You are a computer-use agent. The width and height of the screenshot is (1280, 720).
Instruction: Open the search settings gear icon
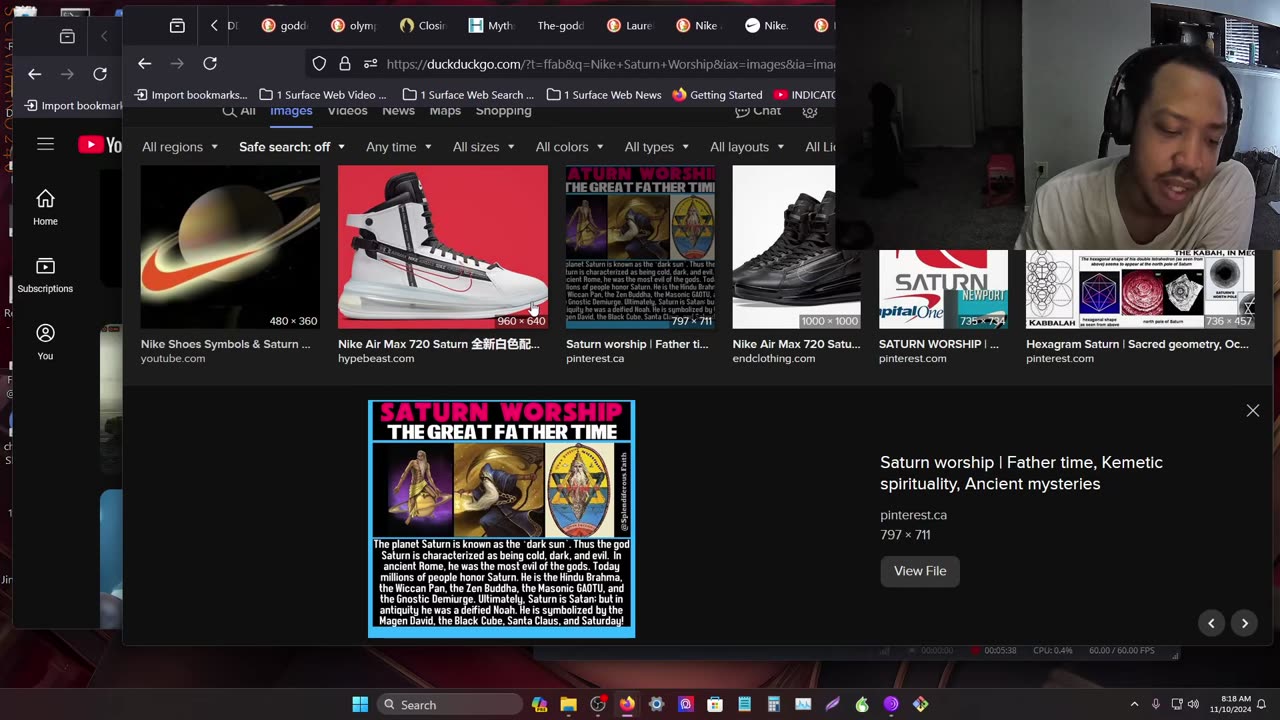810,111
